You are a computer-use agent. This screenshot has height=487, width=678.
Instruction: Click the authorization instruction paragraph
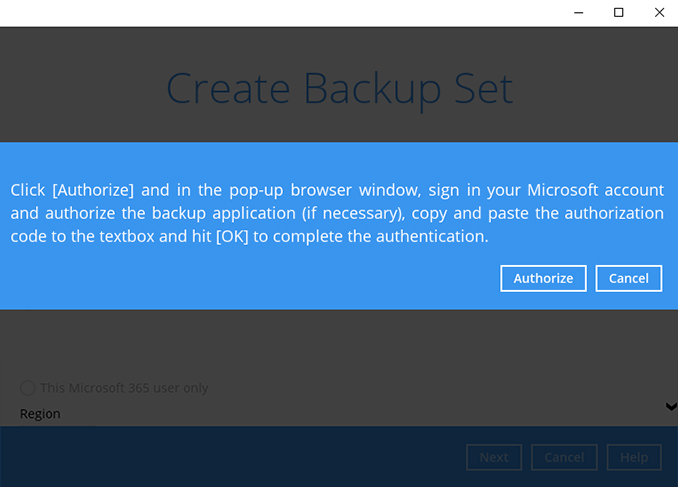pyautogui.click(x=337, y=213)
